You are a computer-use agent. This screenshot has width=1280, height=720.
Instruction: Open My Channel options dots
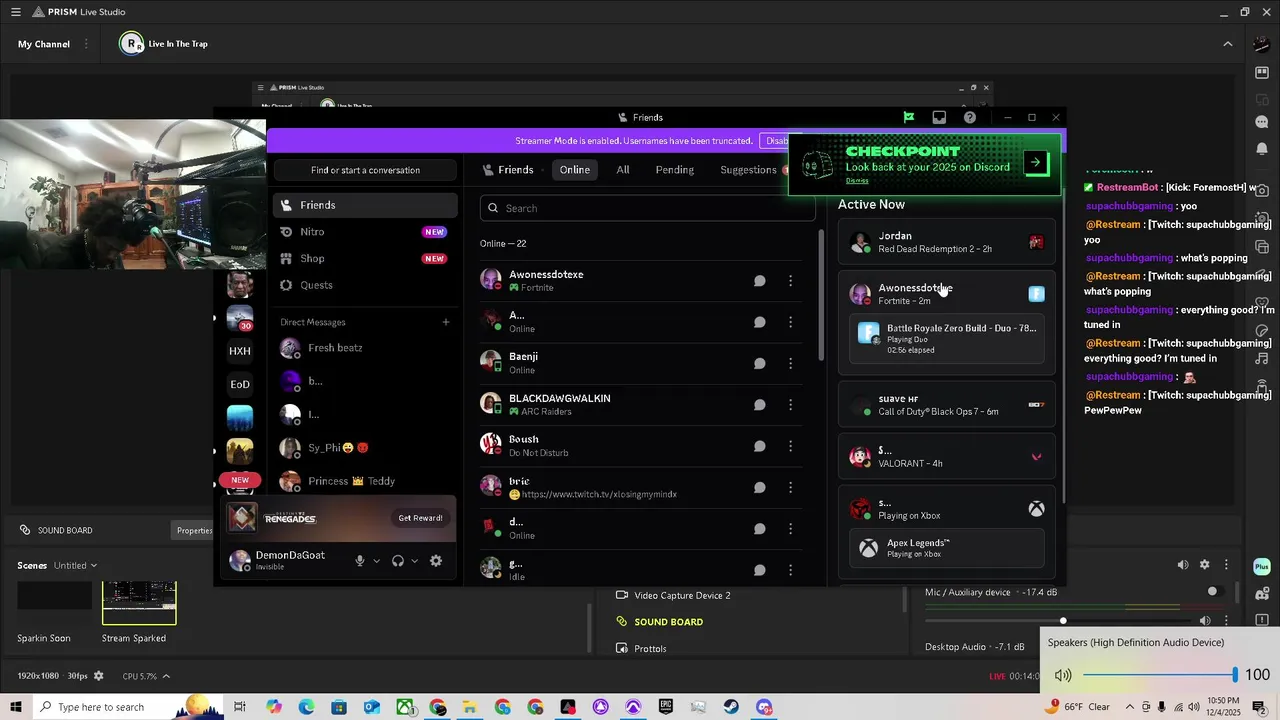click(x=86, y=44)
